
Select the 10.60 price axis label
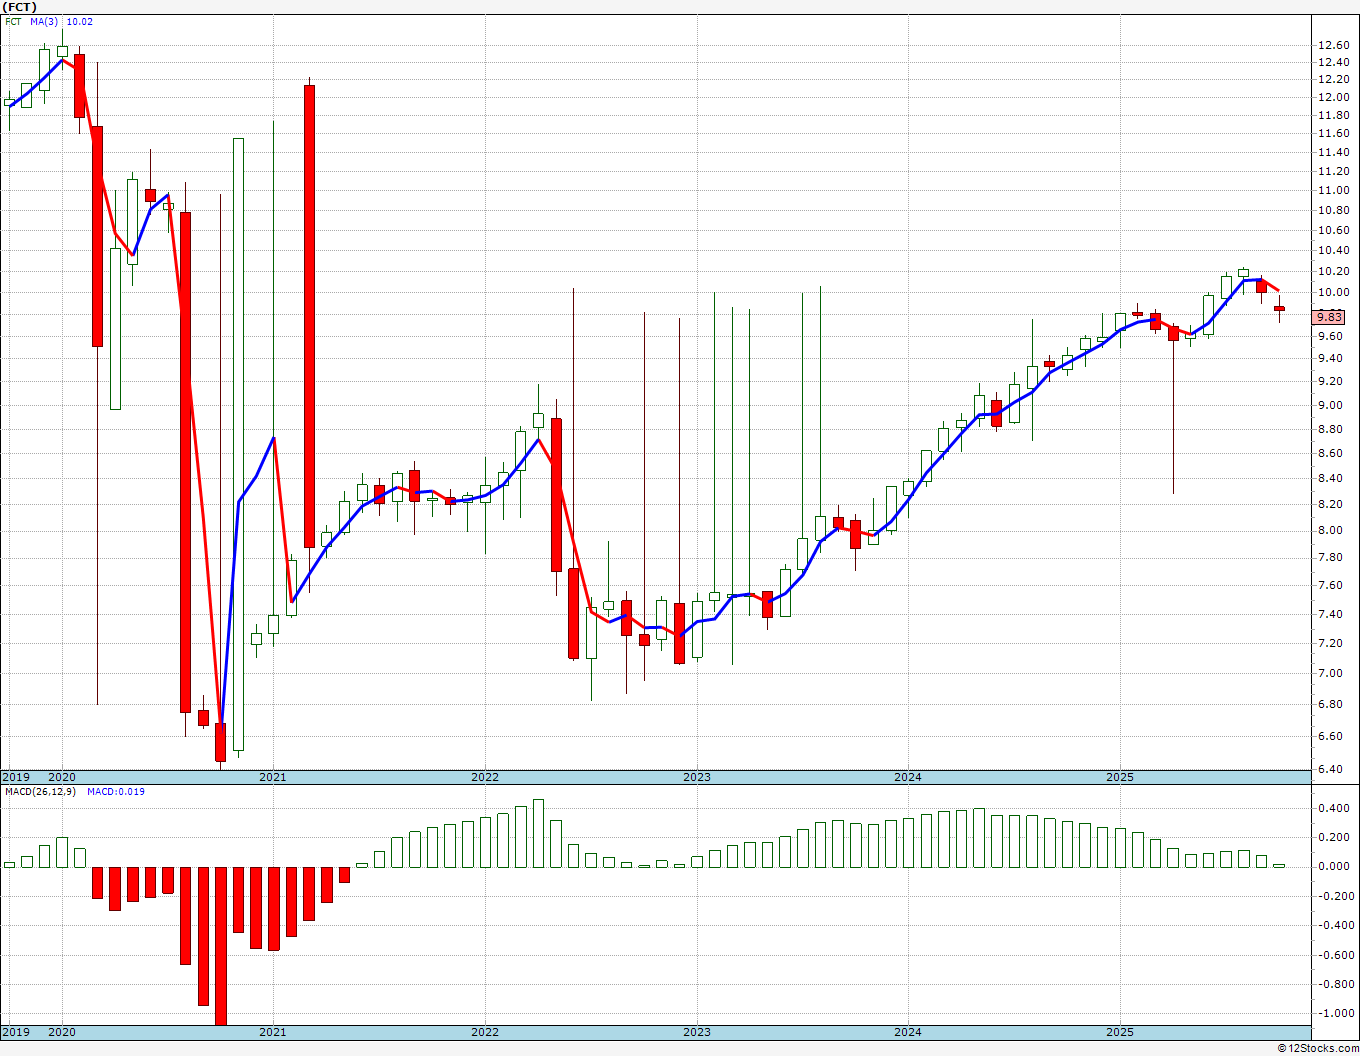click(1333, 230)
